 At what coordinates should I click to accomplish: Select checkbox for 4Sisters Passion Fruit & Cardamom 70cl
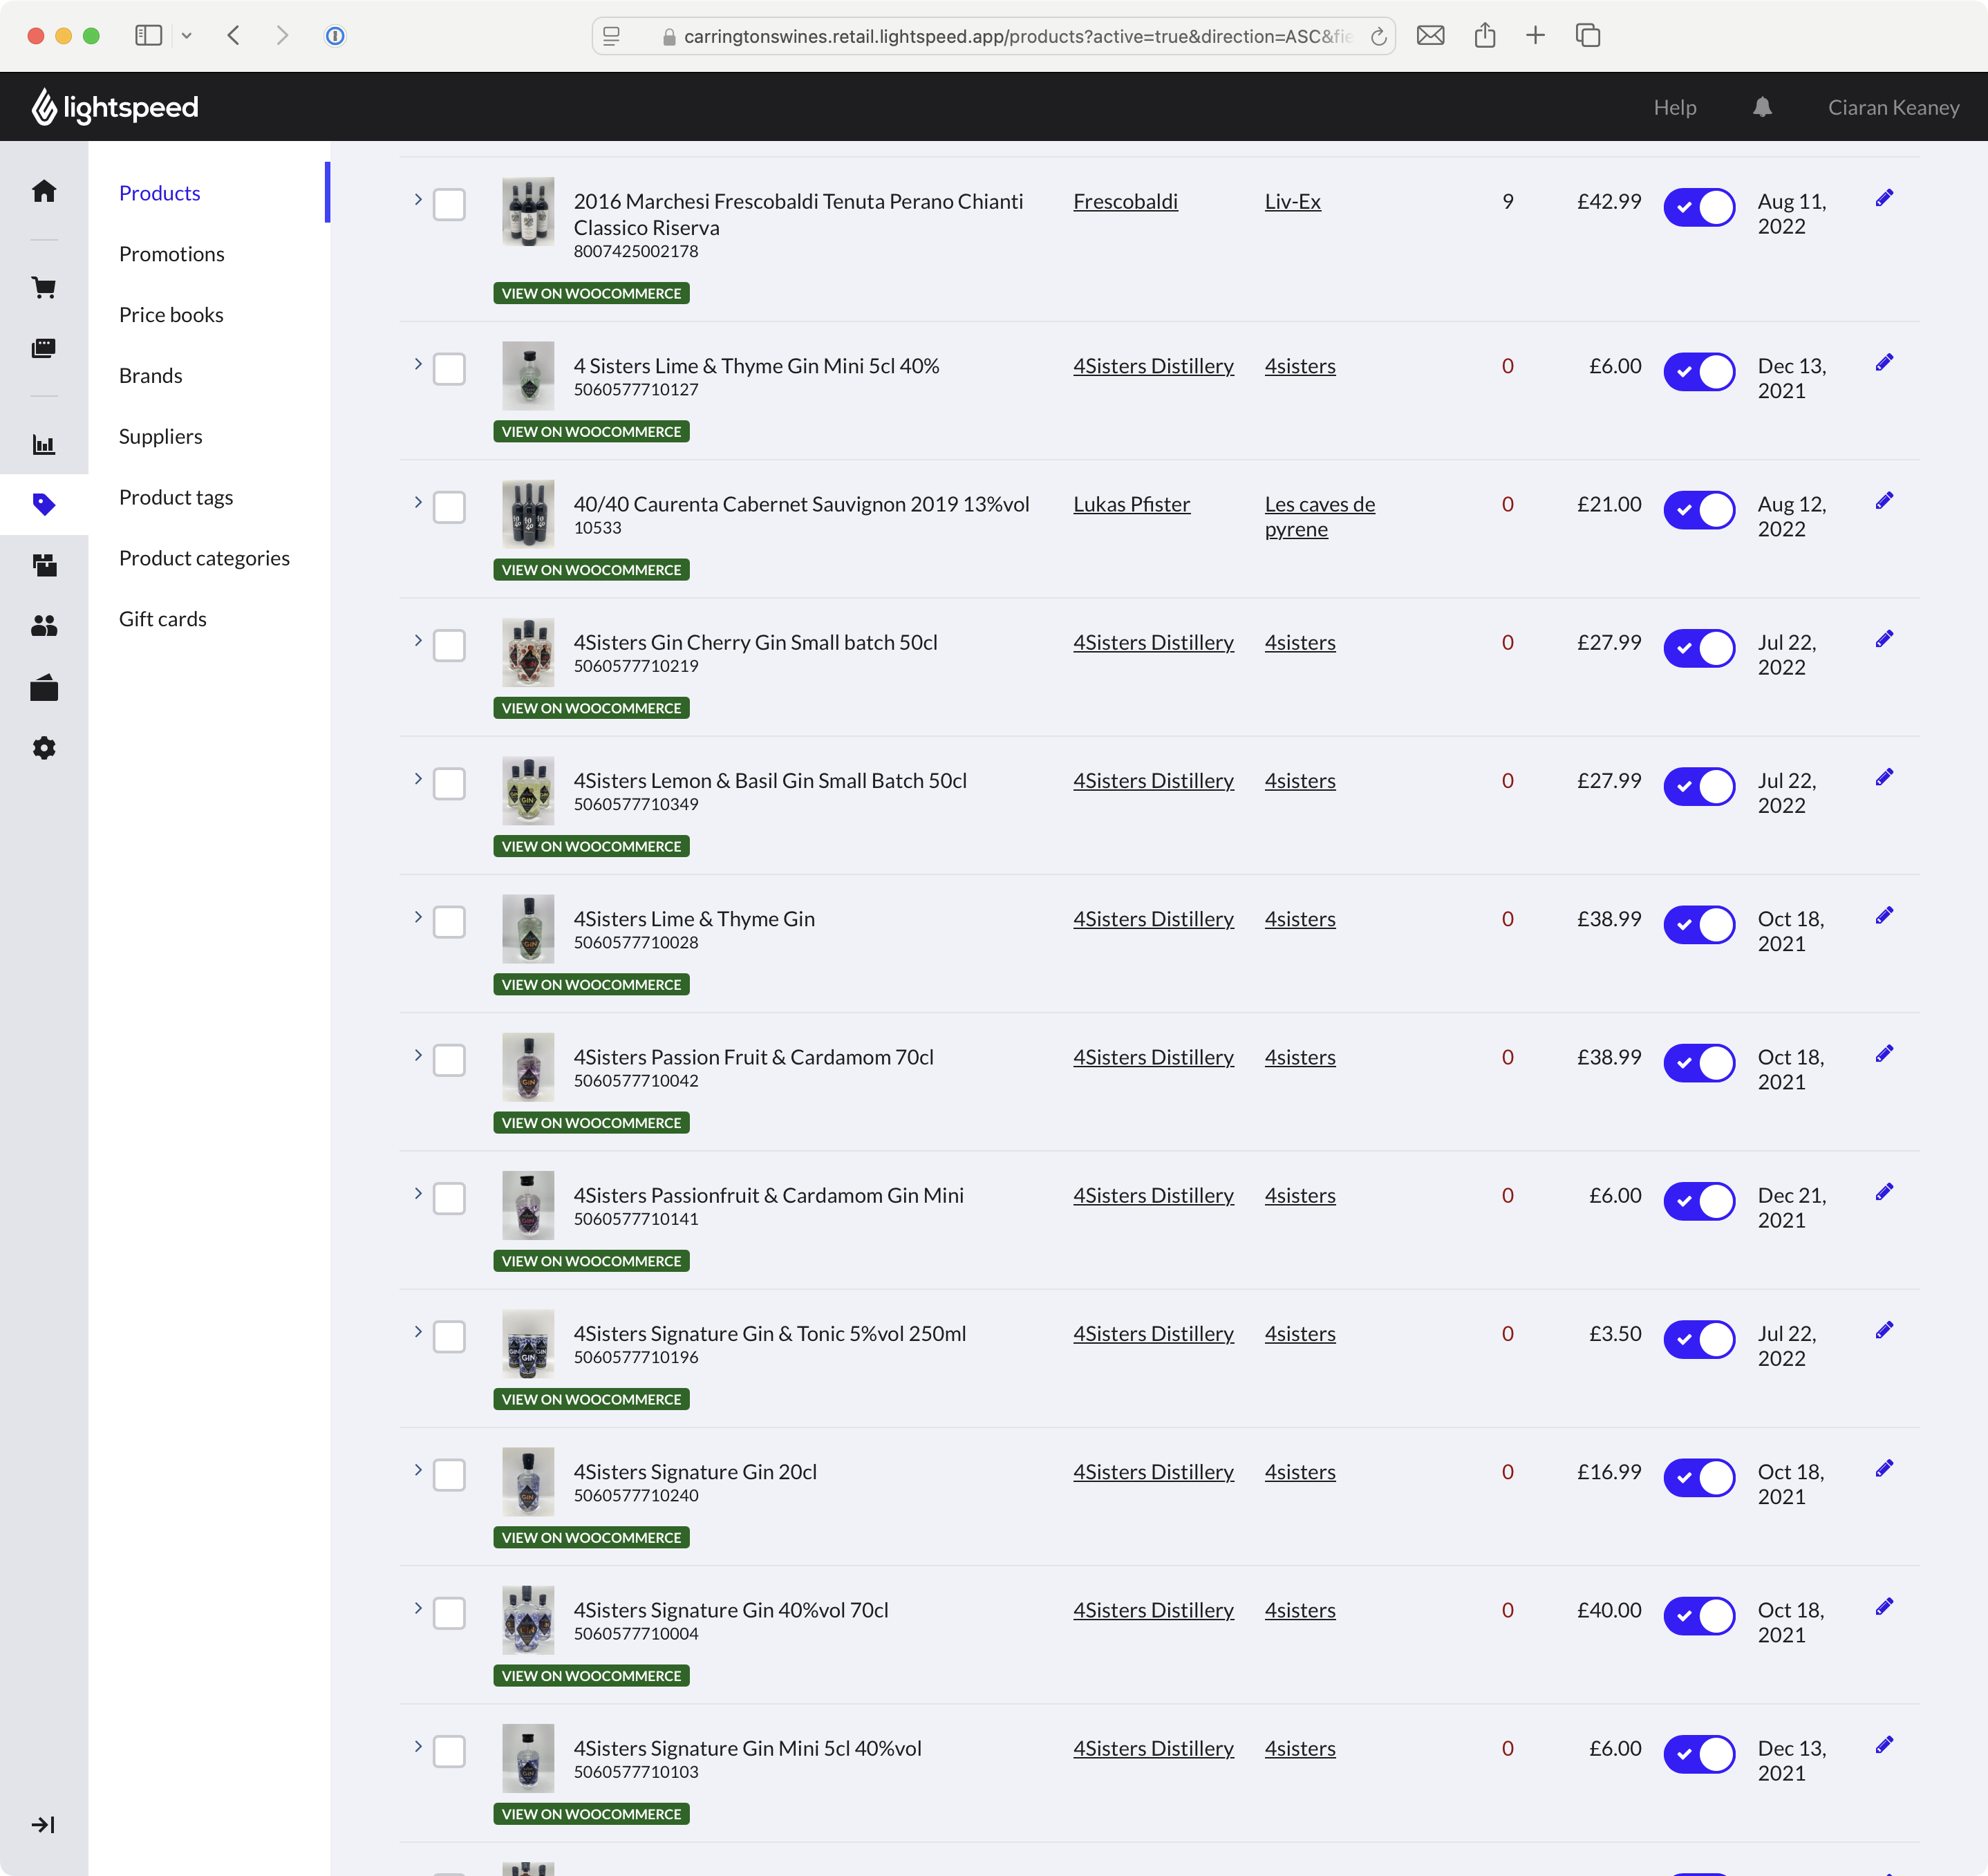point(449,1060)
